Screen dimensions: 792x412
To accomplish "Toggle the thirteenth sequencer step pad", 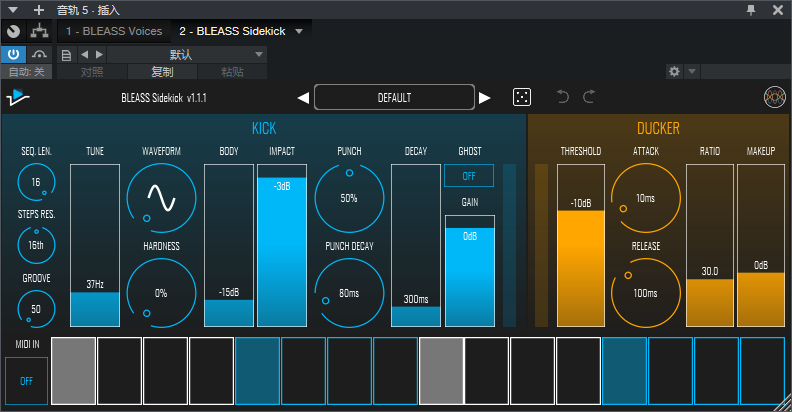I will pos(625,371).
